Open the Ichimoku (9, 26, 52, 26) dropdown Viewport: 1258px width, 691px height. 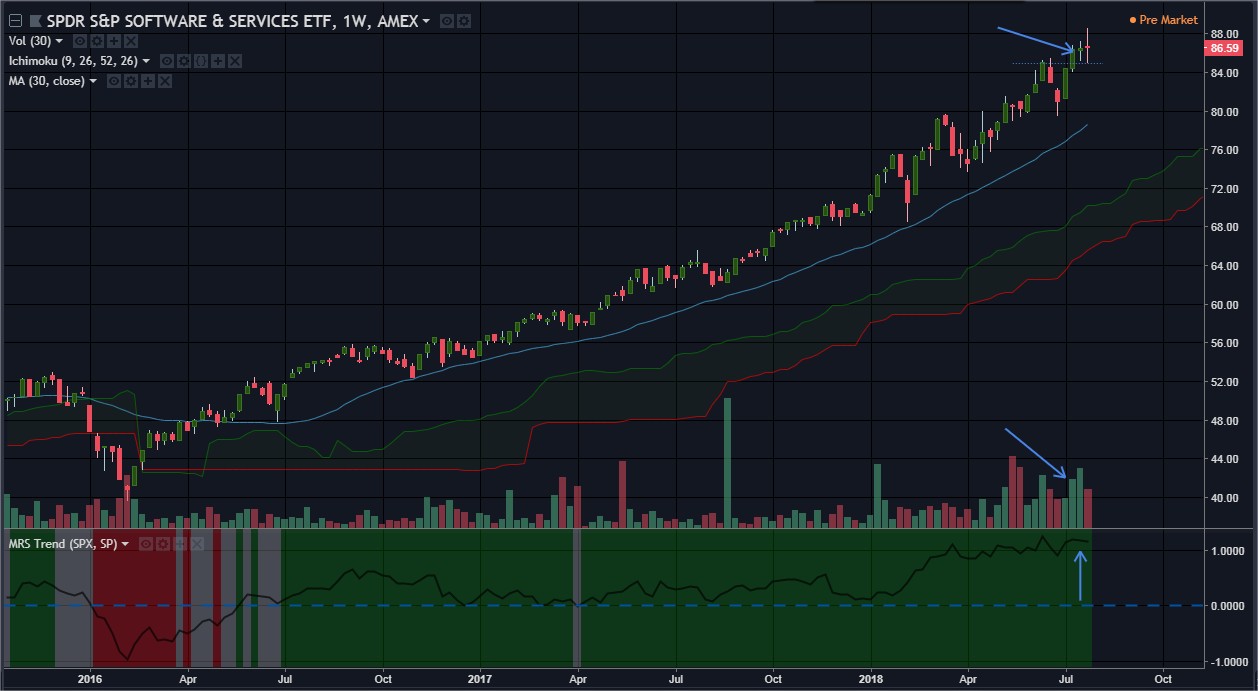pyautogui.click(x=146, y=61)
